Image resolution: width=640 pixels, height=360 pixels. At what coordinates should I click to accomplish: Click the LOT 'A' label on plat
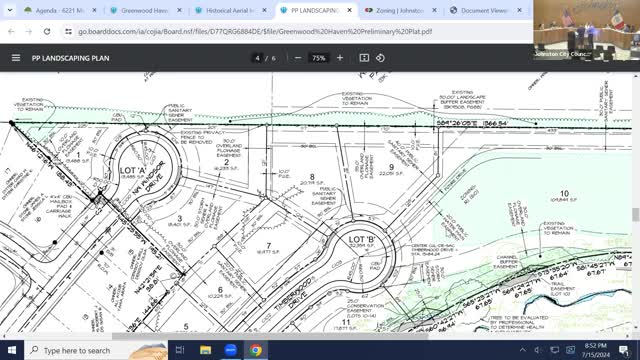tap(133, 170)
